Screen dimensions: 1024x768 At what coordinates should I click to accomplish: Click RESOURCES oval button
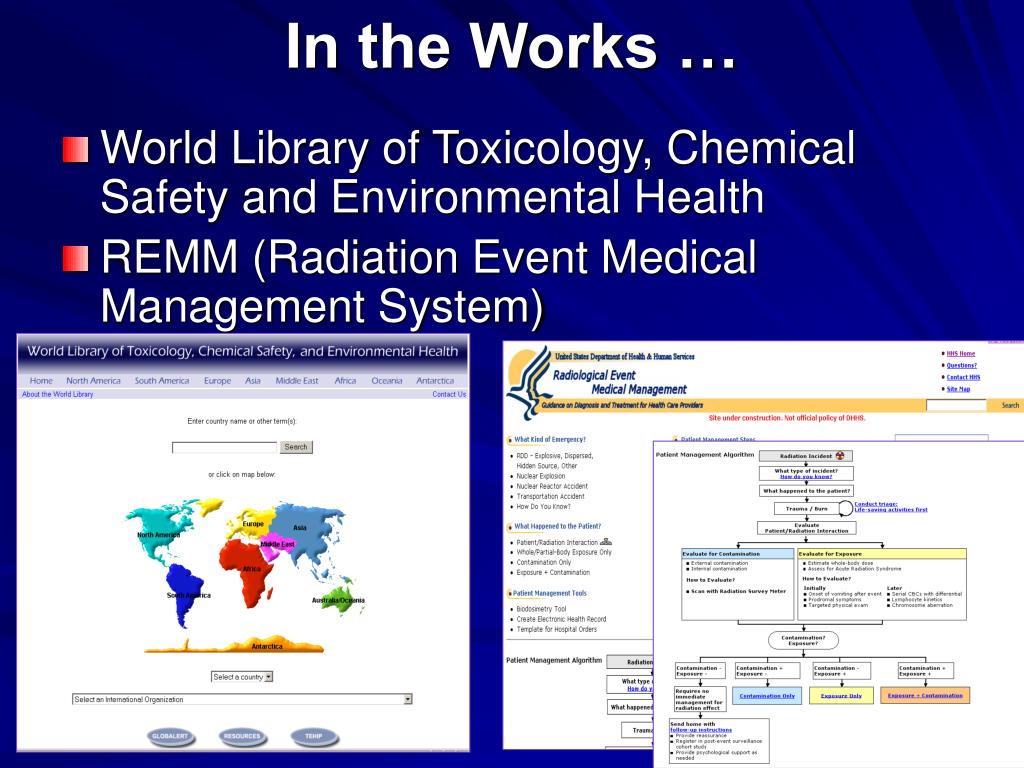click(242, 736)
